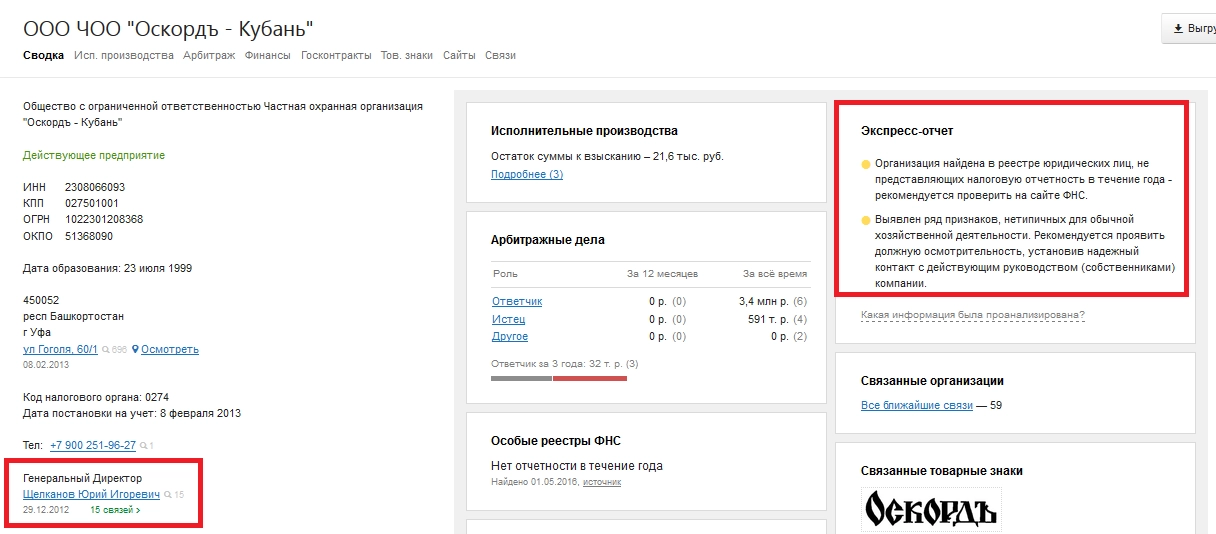This screenshot has width=1216, height=534.
Task: Open the Подробнее (3) enforcement proceedings details
Action: coord(527,174)
